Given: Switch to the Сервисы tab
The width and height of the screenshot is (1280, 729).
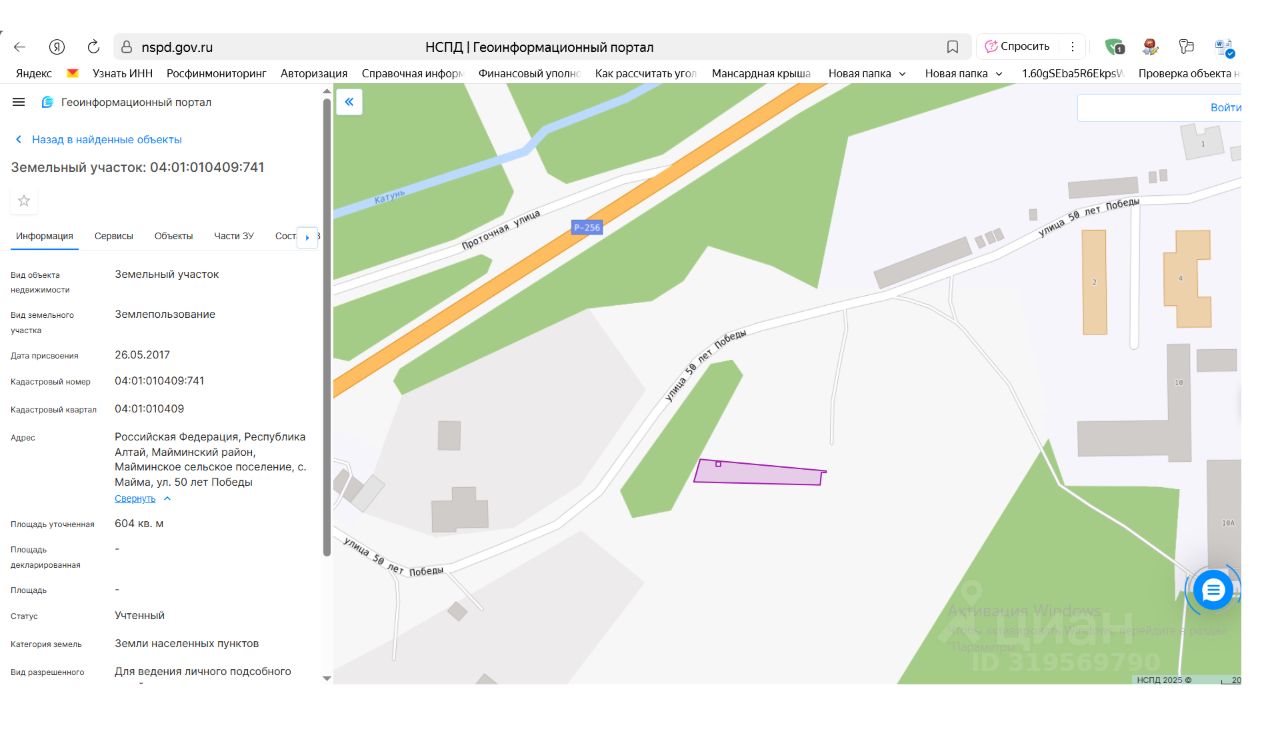Looking at the screenshot, I should pos(114,236).
